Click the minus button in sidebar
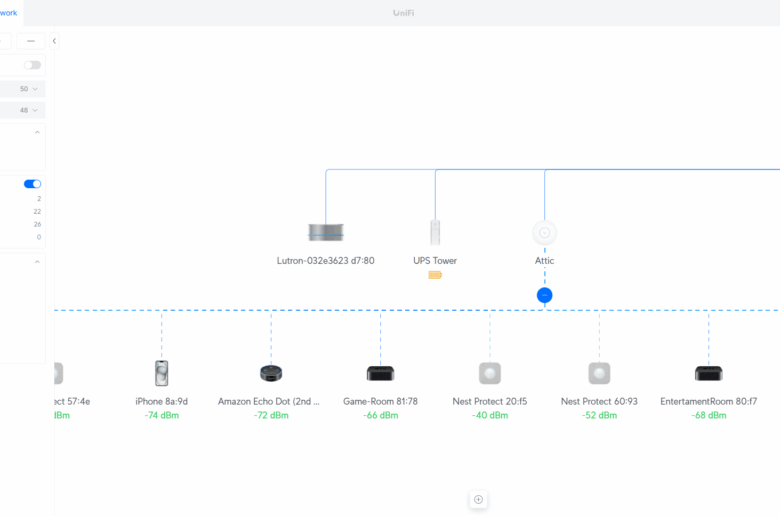780x516 pixels. pyautogui.click(x=31, y=41)
